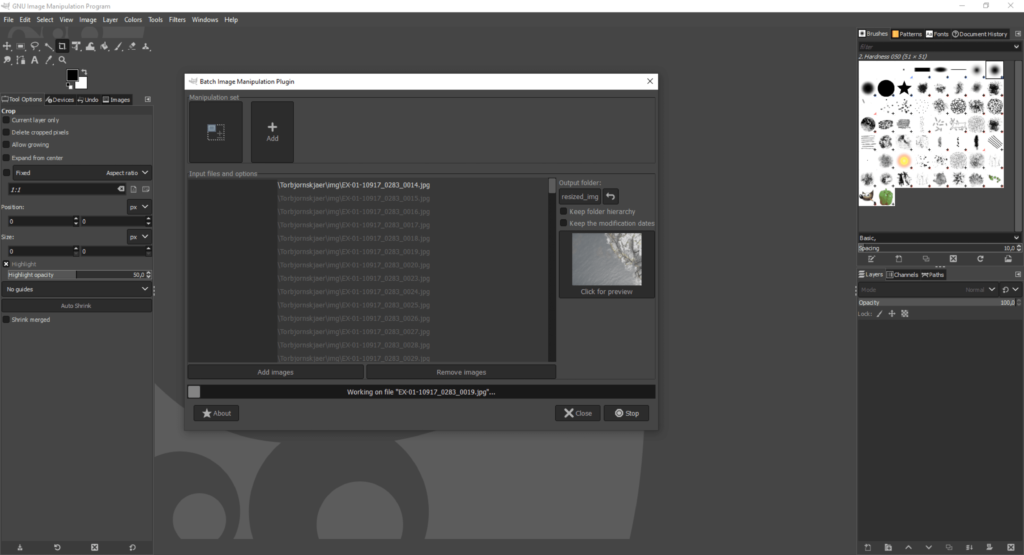Enable Keep folder hierarchy checkbox
This screenshot has height=555, width=1024.
coord(564,211)
